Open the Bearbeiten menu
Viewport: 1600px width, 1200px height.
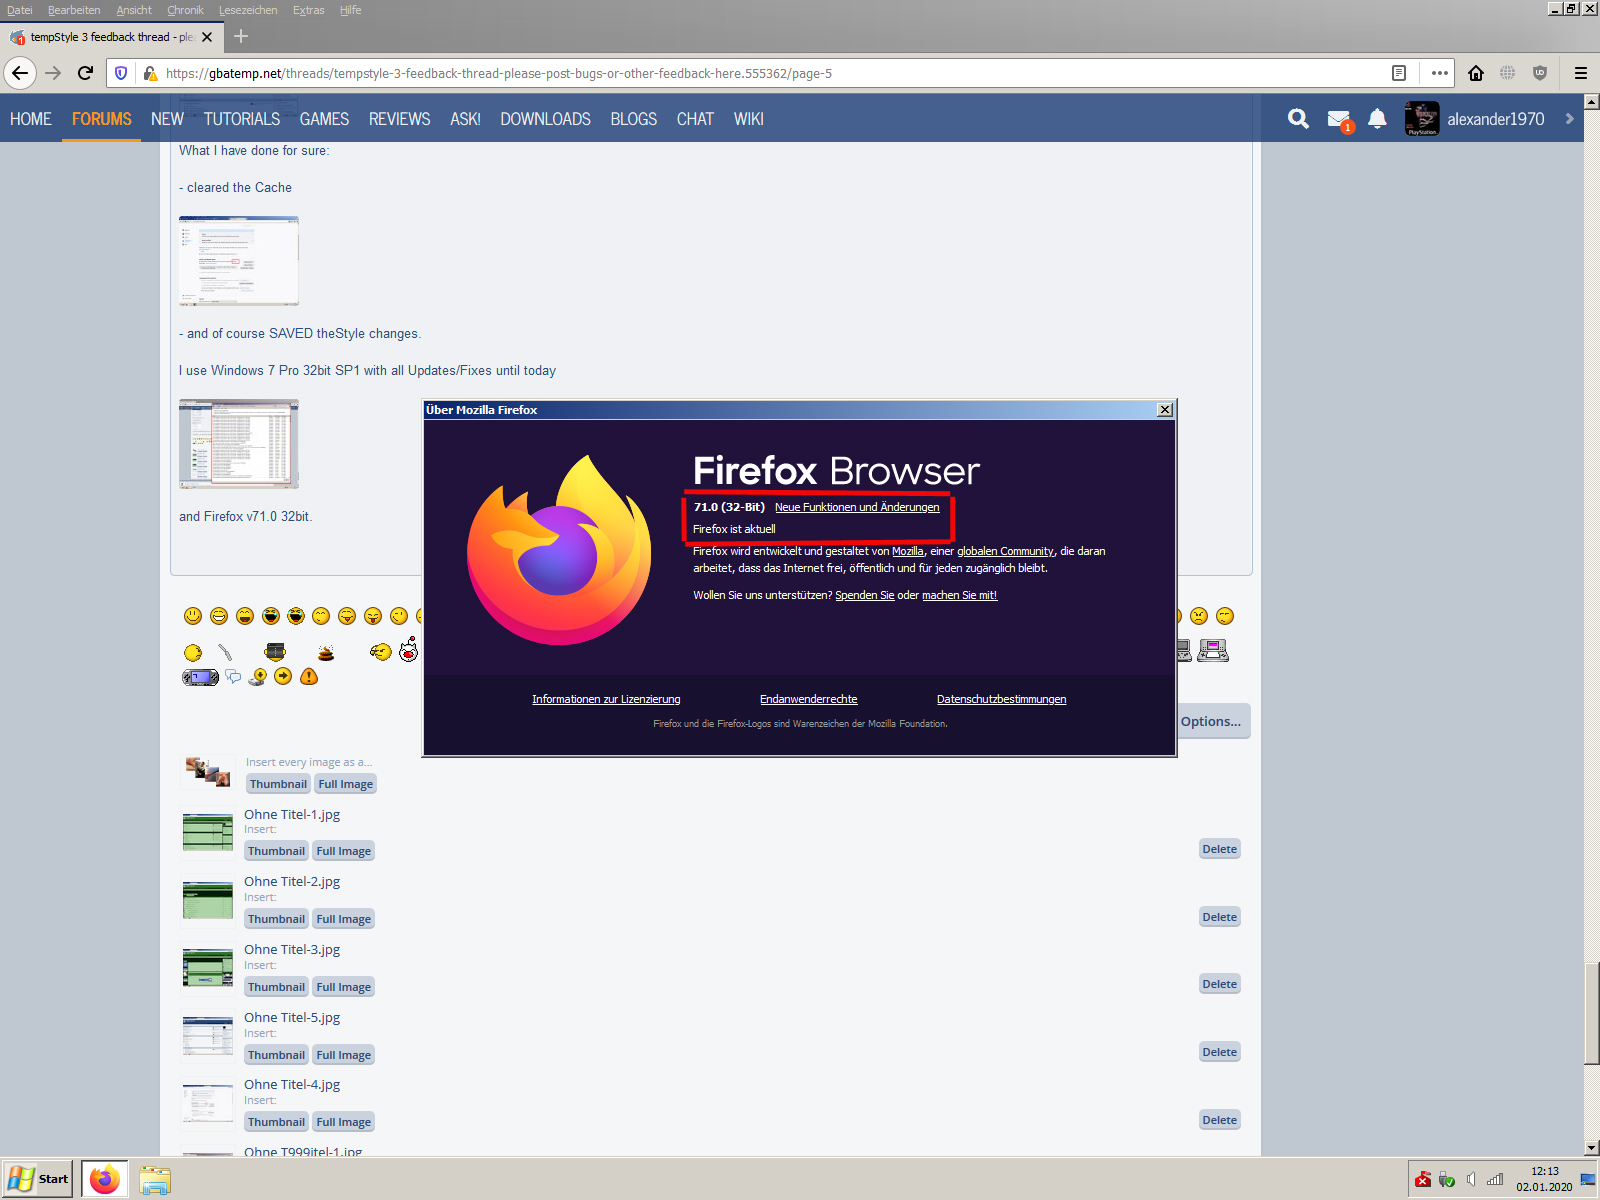coord(74,10)
